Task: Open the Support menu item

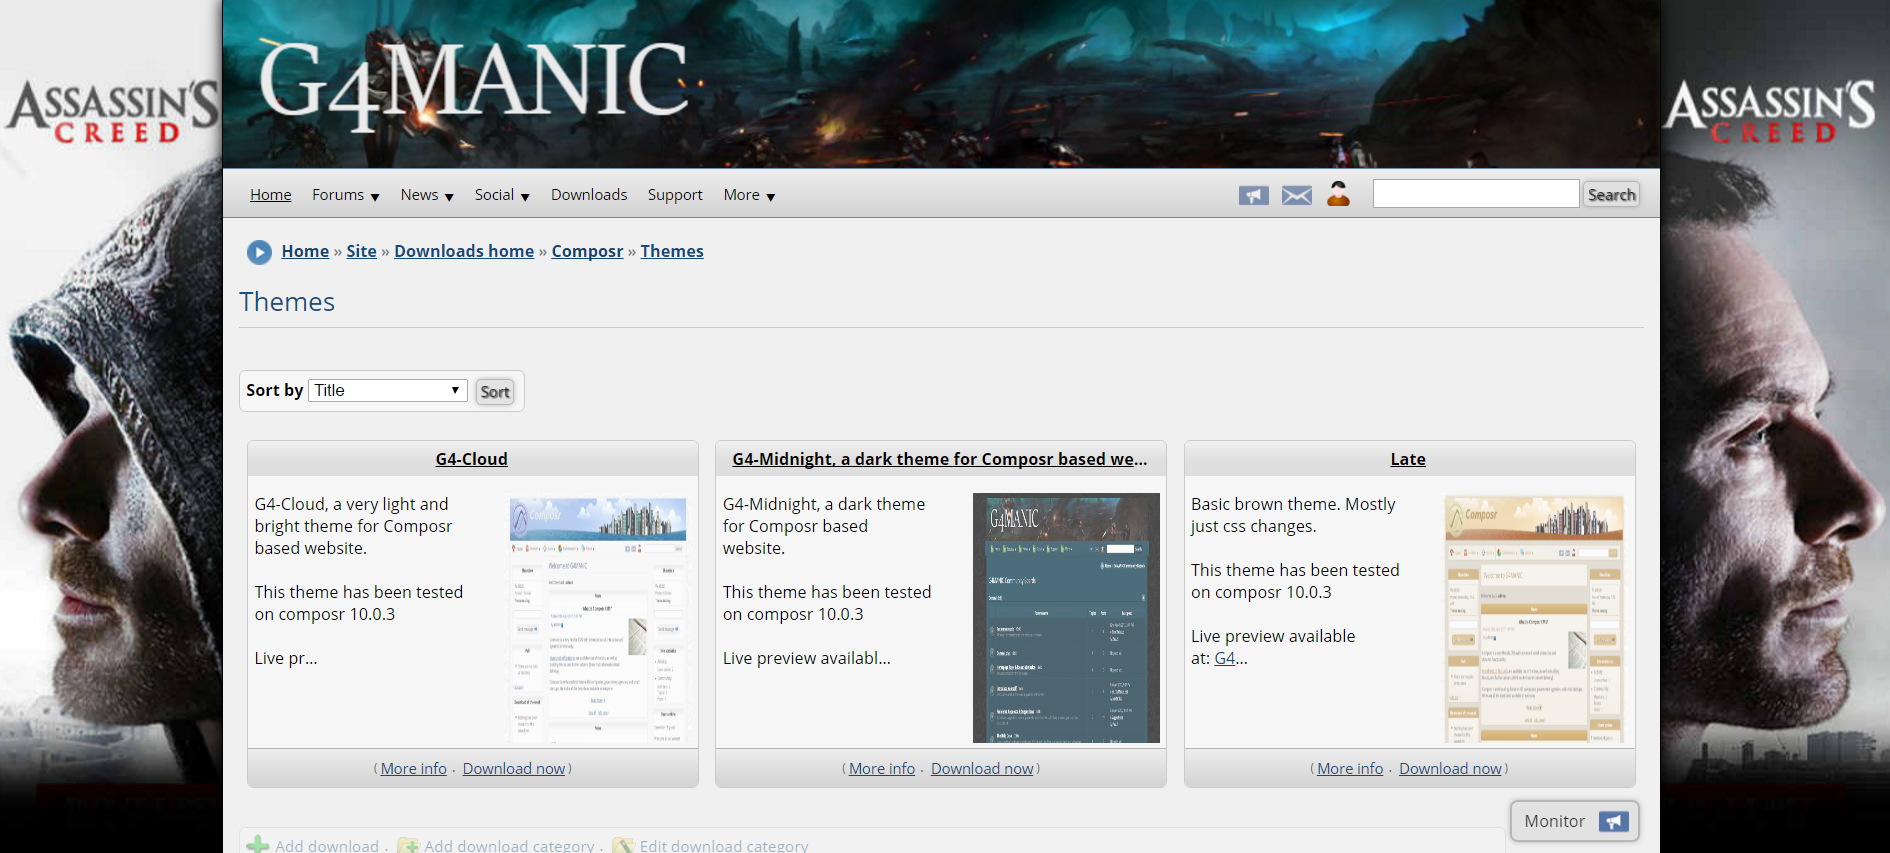Action: pos(675,195)
